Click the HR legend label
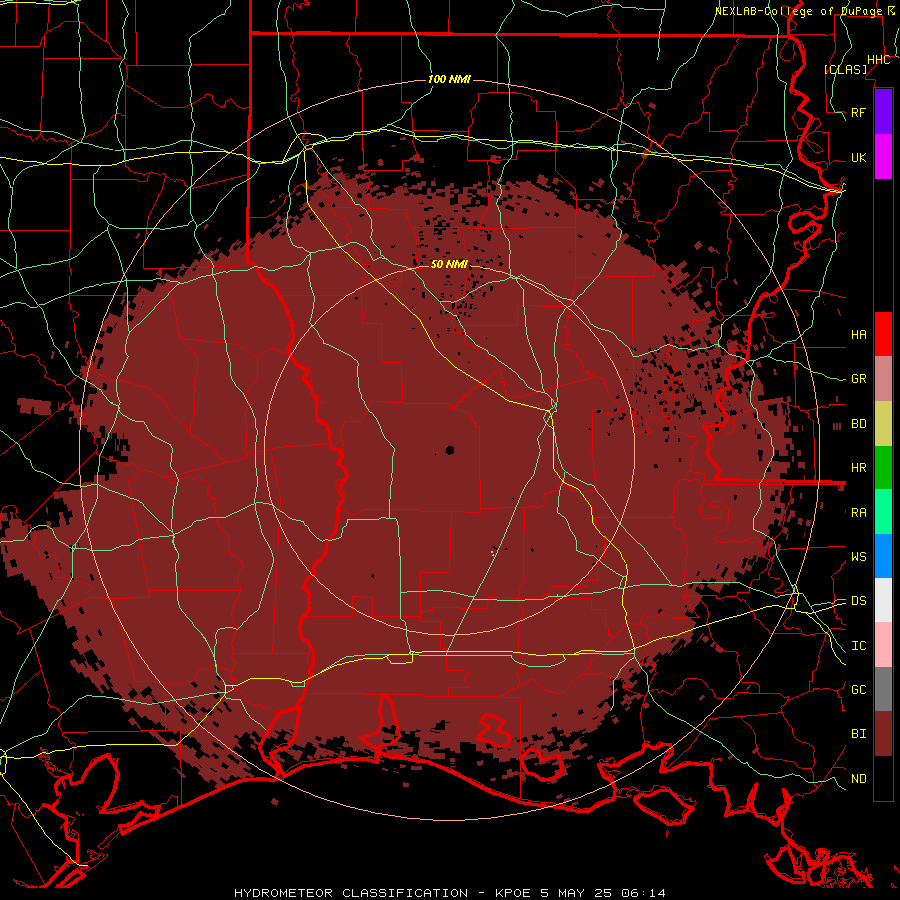 coord(859,468)
